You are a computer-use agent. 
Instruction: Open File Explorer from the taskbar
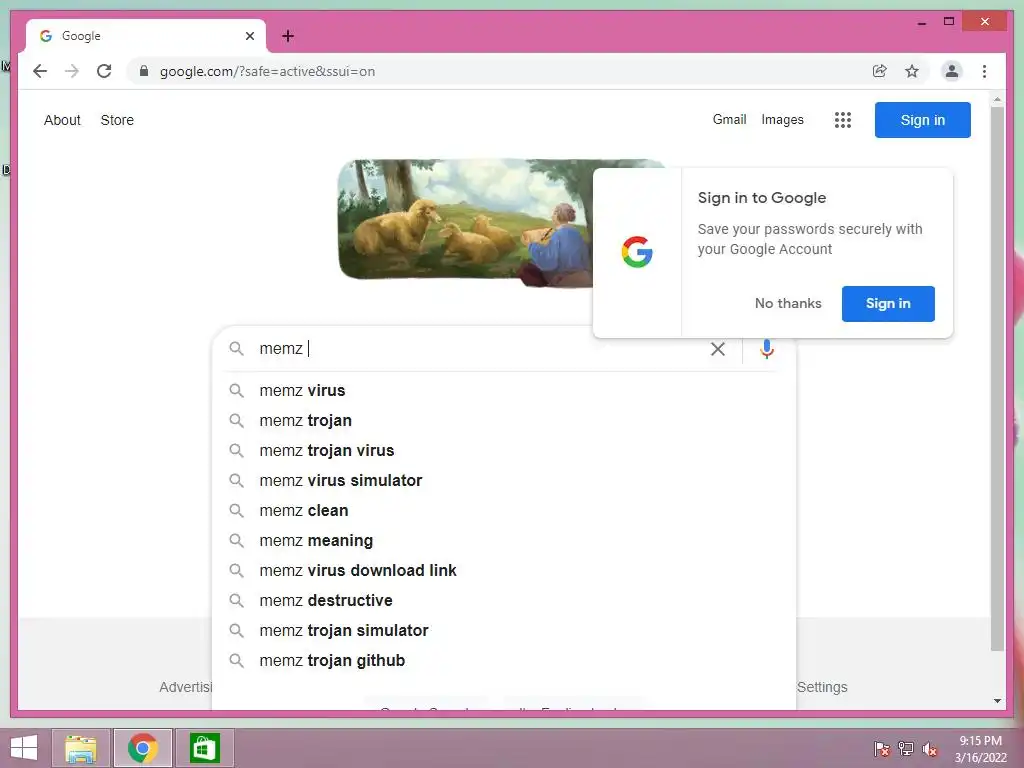[x=80, y=748]
